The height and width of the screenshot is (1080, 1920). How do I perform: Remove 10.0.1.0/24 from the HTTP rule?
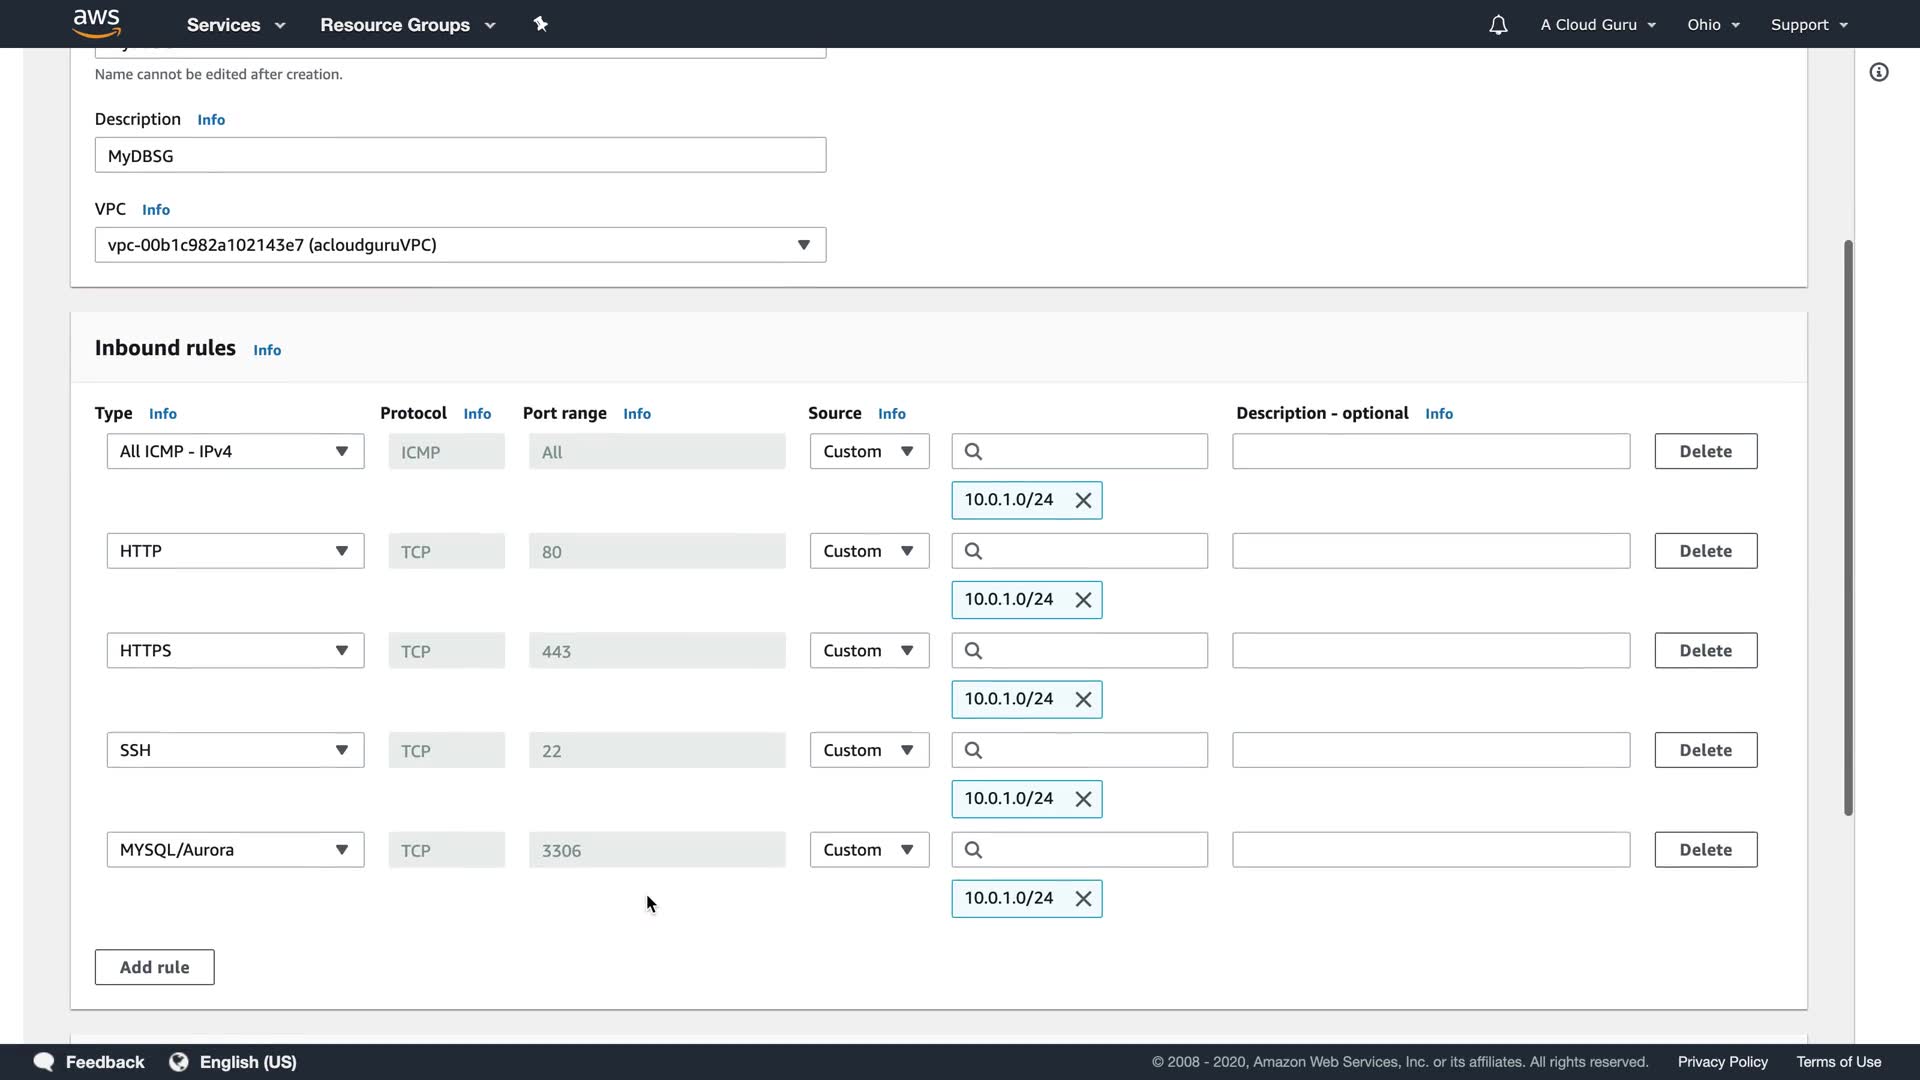(x=1083, y=600)
